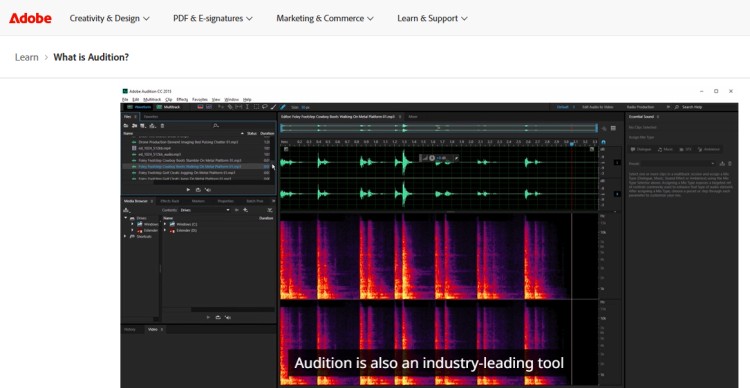Assign Dialogue mix type
The image size is (750, 388).
point(642,149)
